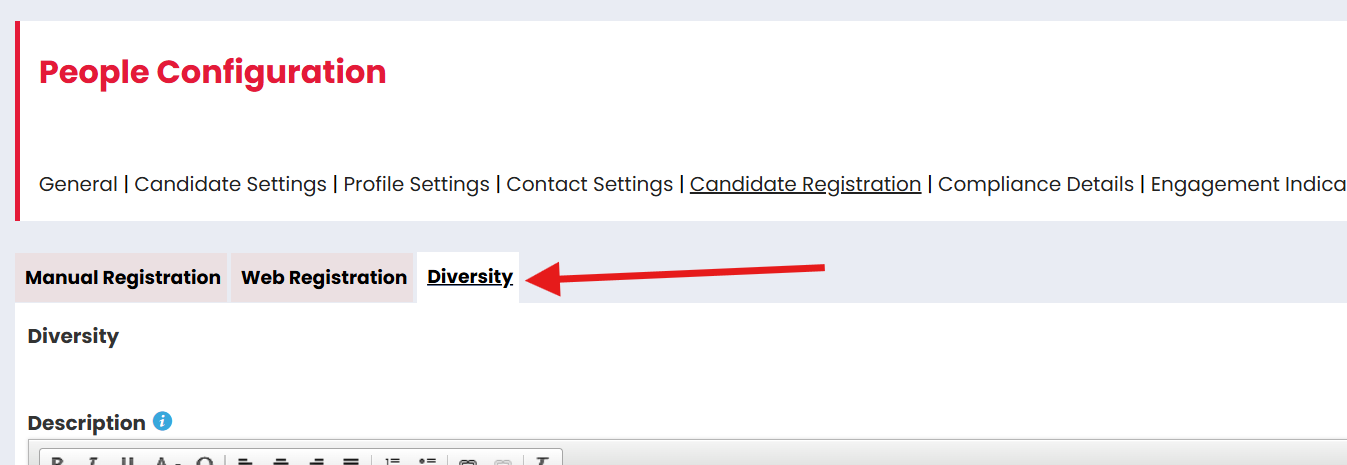
Task: Align description text to the right
Action: (316, 462)
